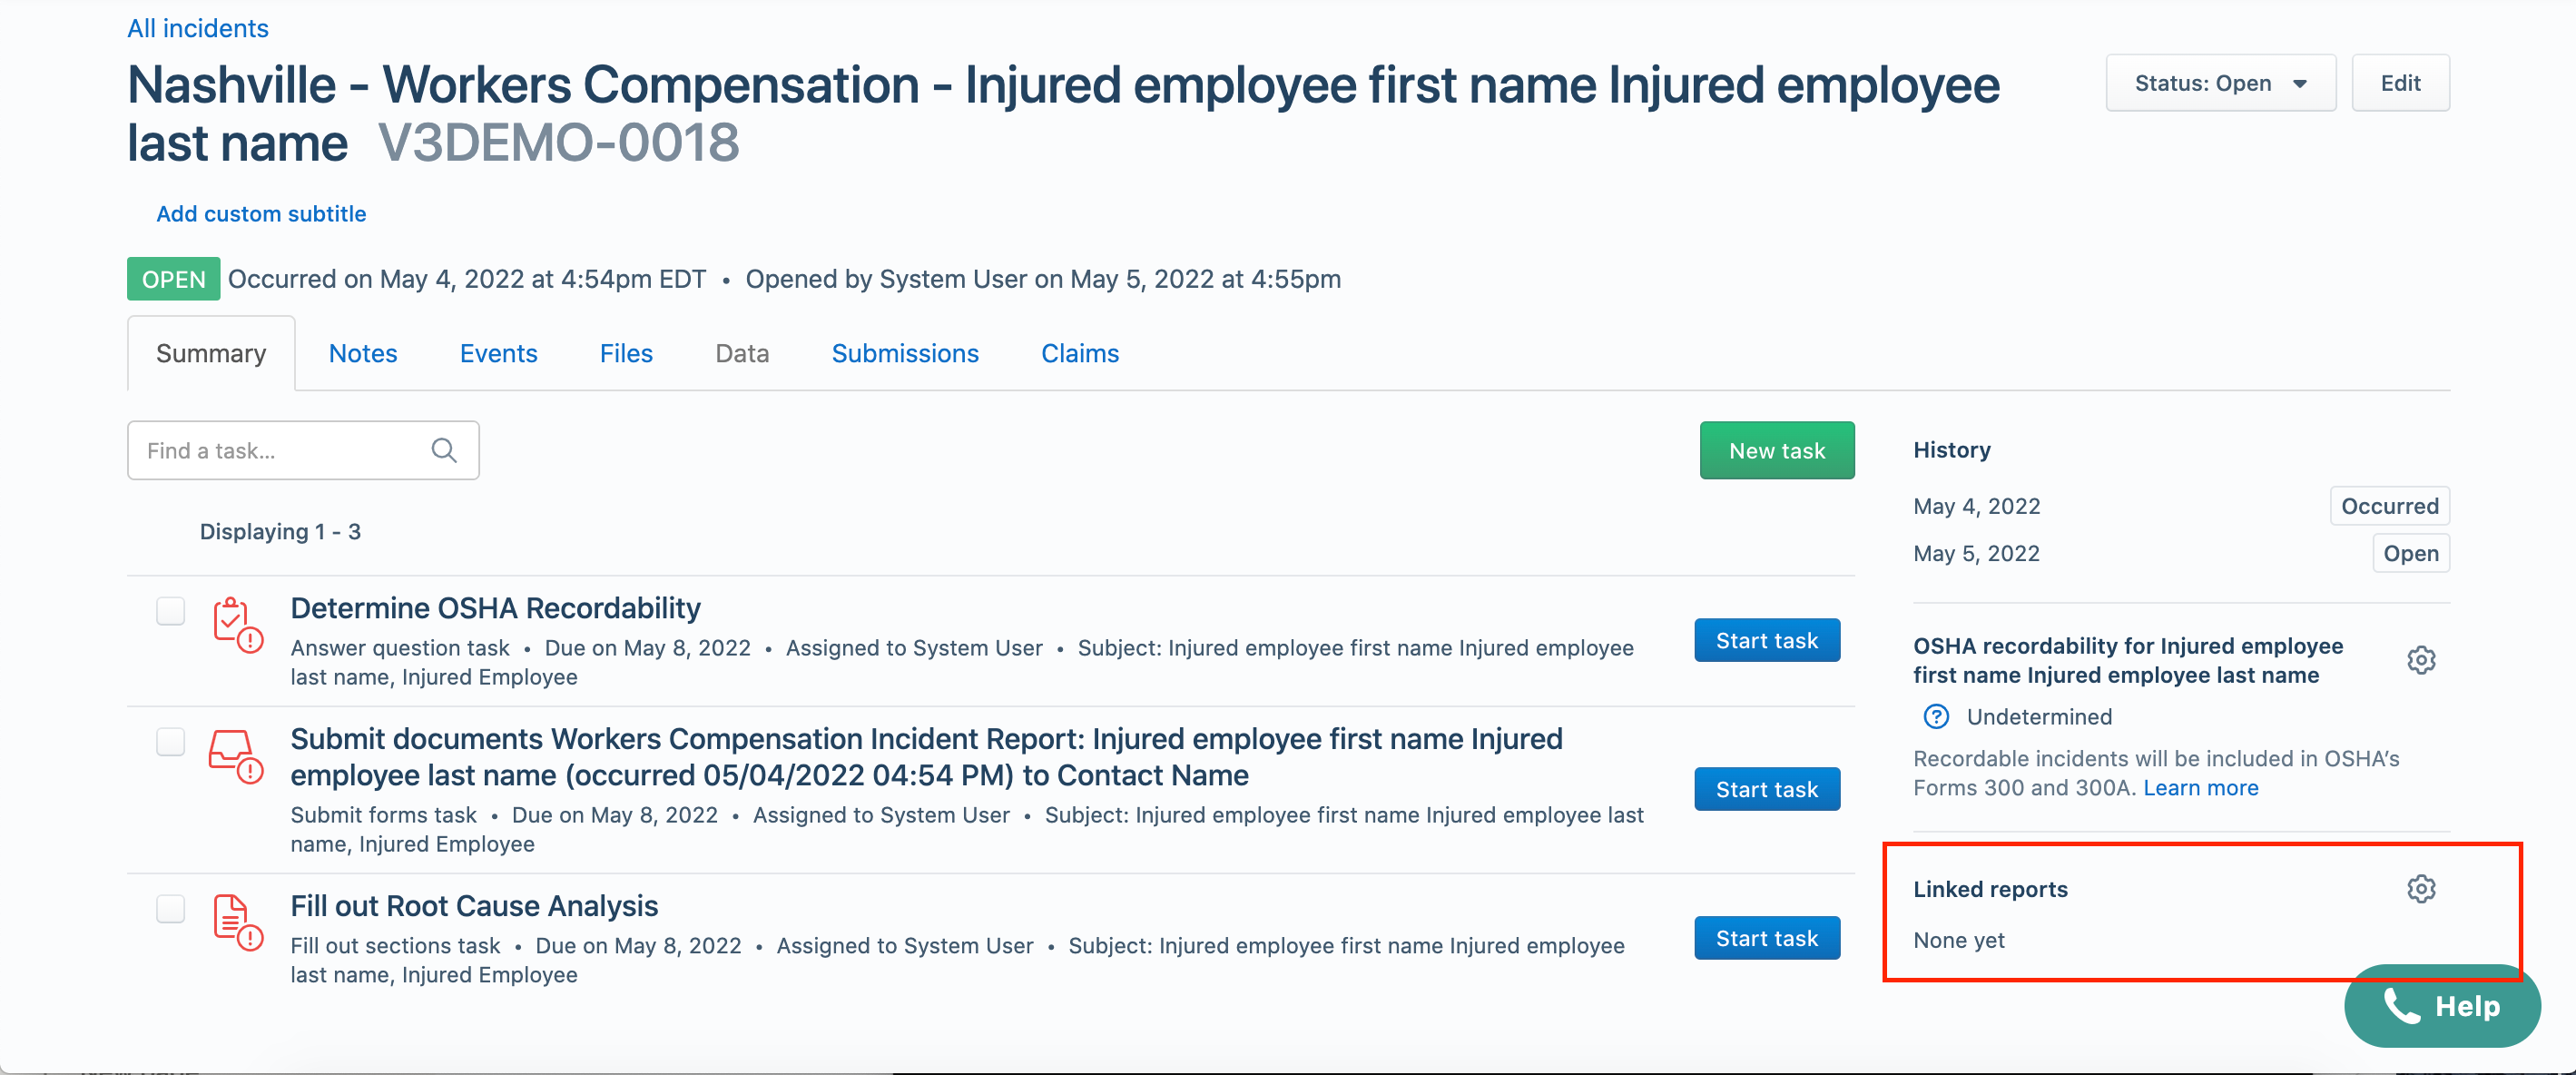Click the May 4, 2022 history date

tap(1976, 506)
